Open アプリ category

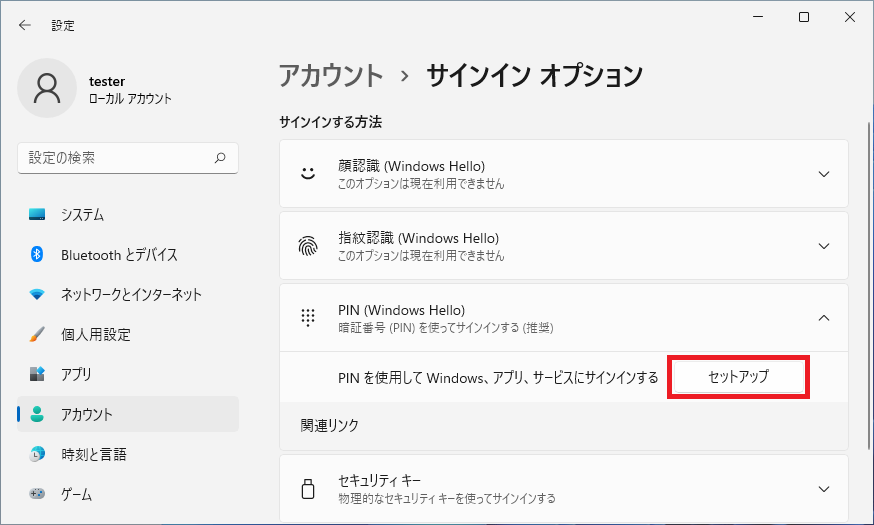click(x=128, y=374)
